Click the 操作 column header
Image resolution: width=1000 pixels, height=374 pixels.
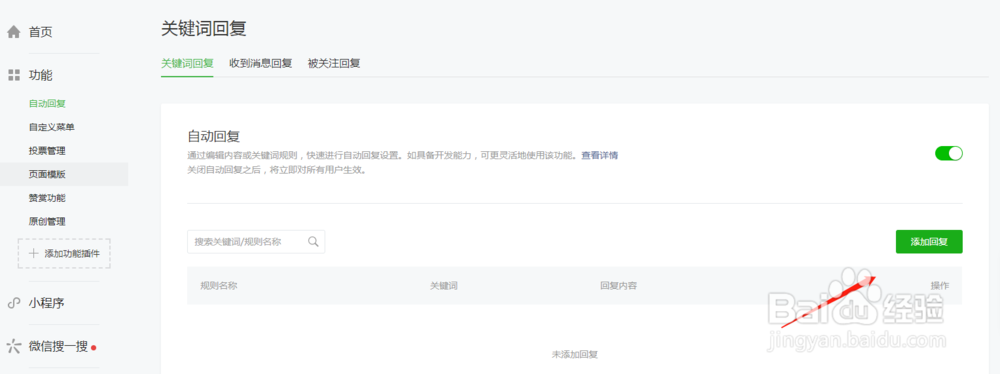(x=939, y=286)
